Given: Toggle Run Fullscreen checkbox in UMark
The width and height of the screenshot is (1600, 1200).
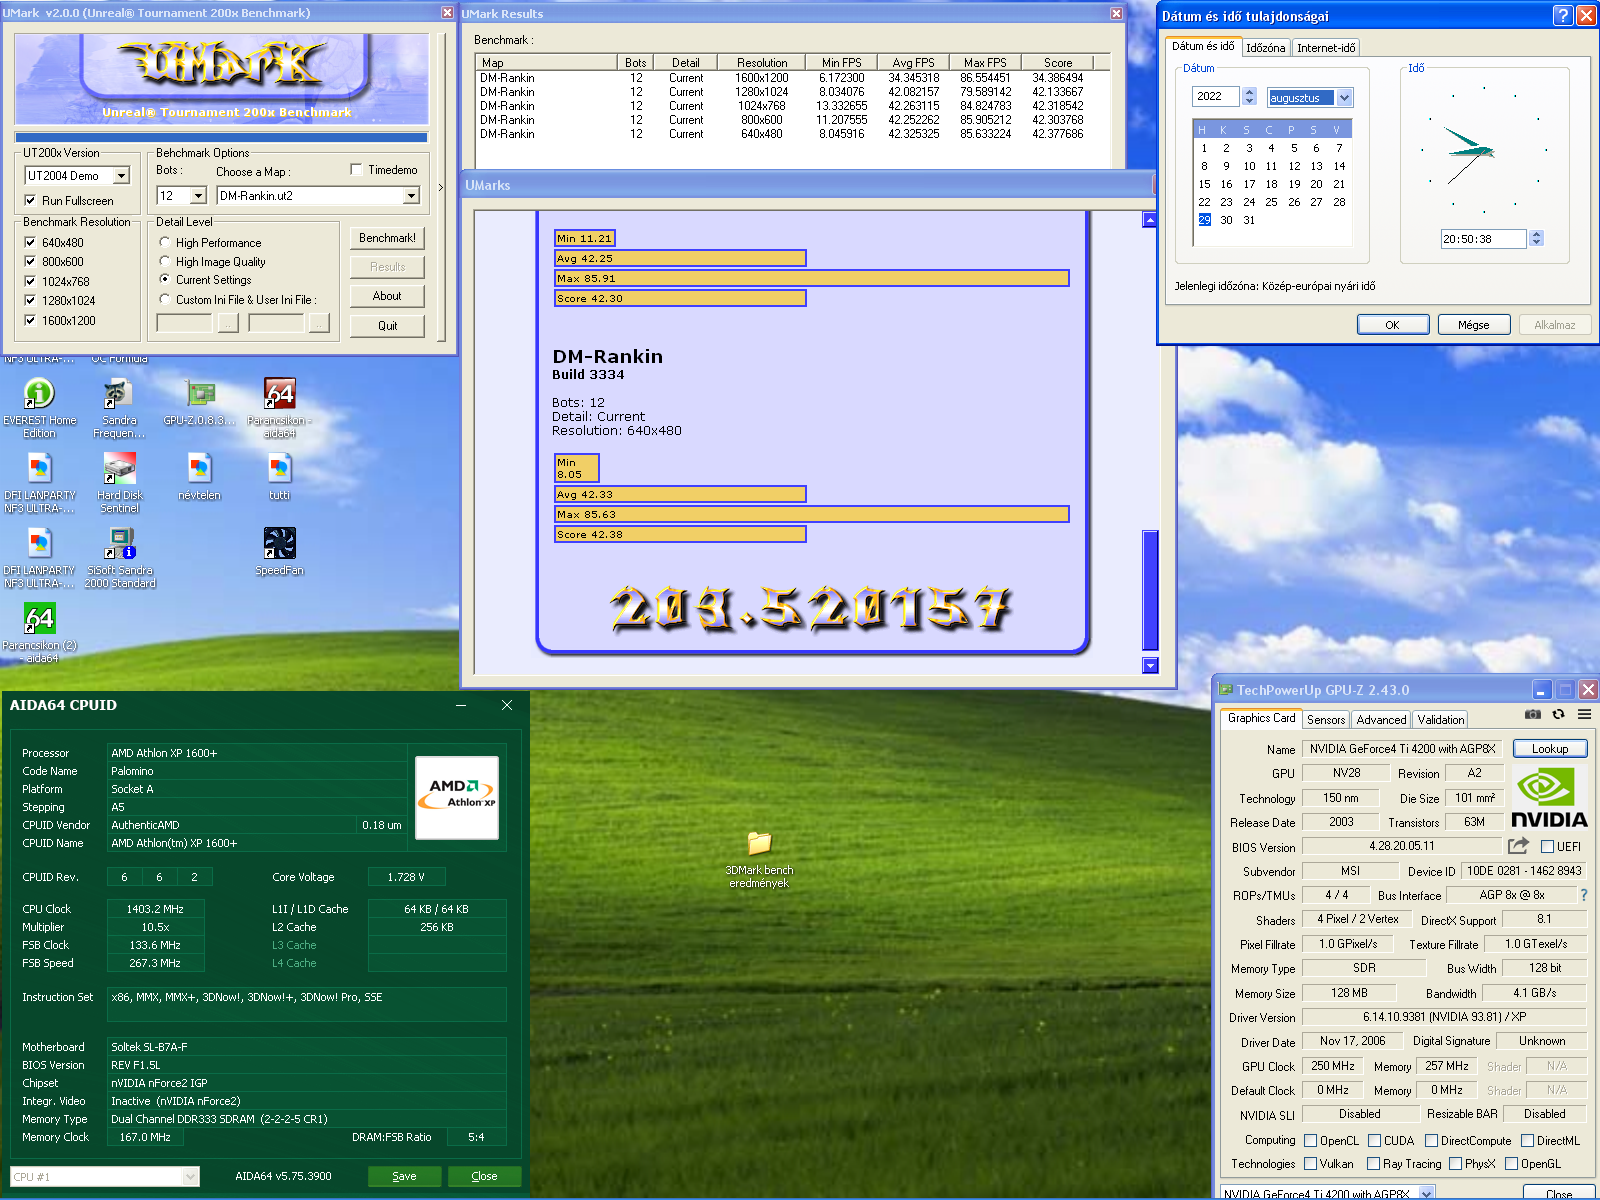Looking at the screenshot, I should point(30,200).
